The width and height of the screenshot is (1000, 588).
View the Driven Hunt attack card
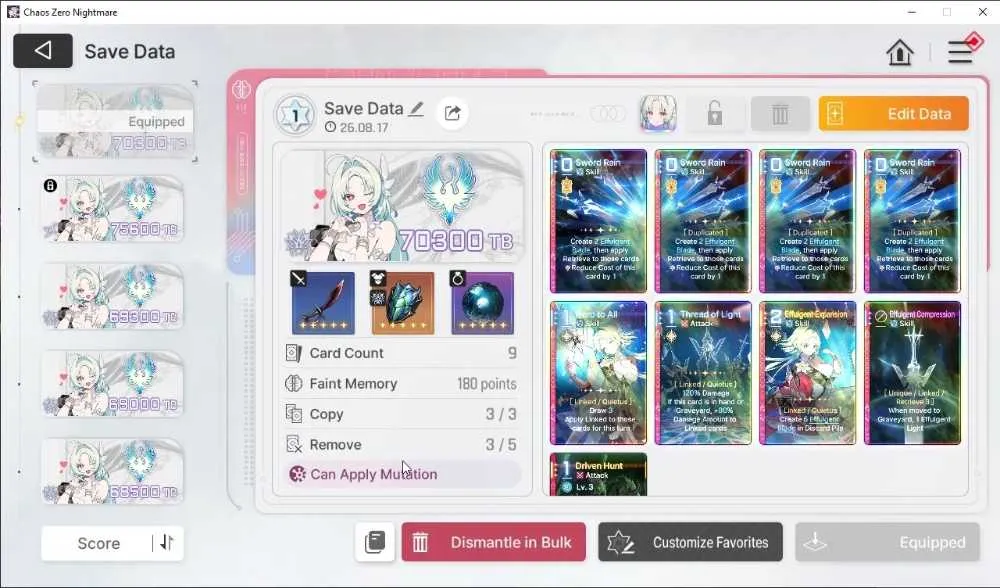[598, 474]
